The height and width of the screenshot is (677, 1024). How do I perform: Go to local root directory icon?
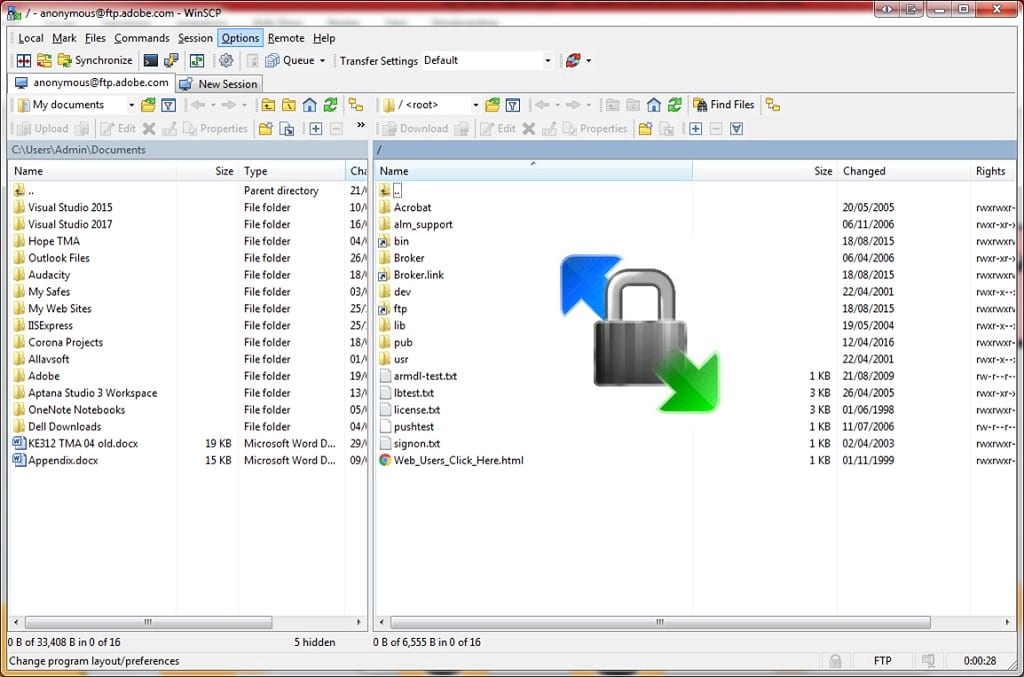(x=289, y=105)
